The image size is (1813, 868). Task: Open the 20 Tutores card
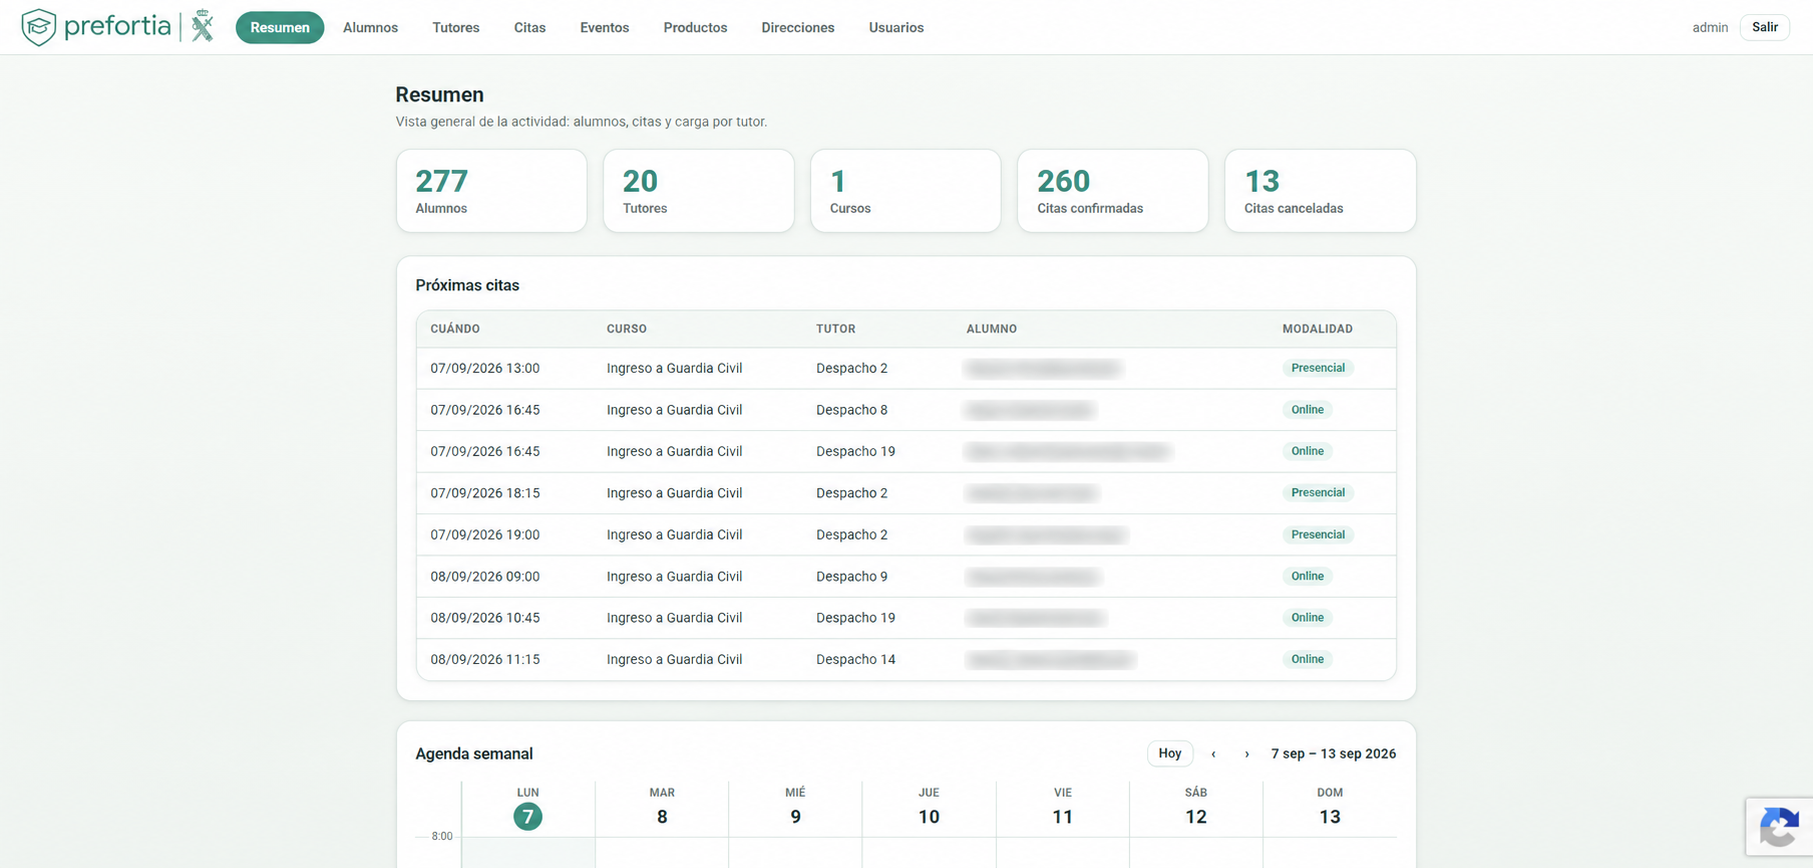point(698,191)
